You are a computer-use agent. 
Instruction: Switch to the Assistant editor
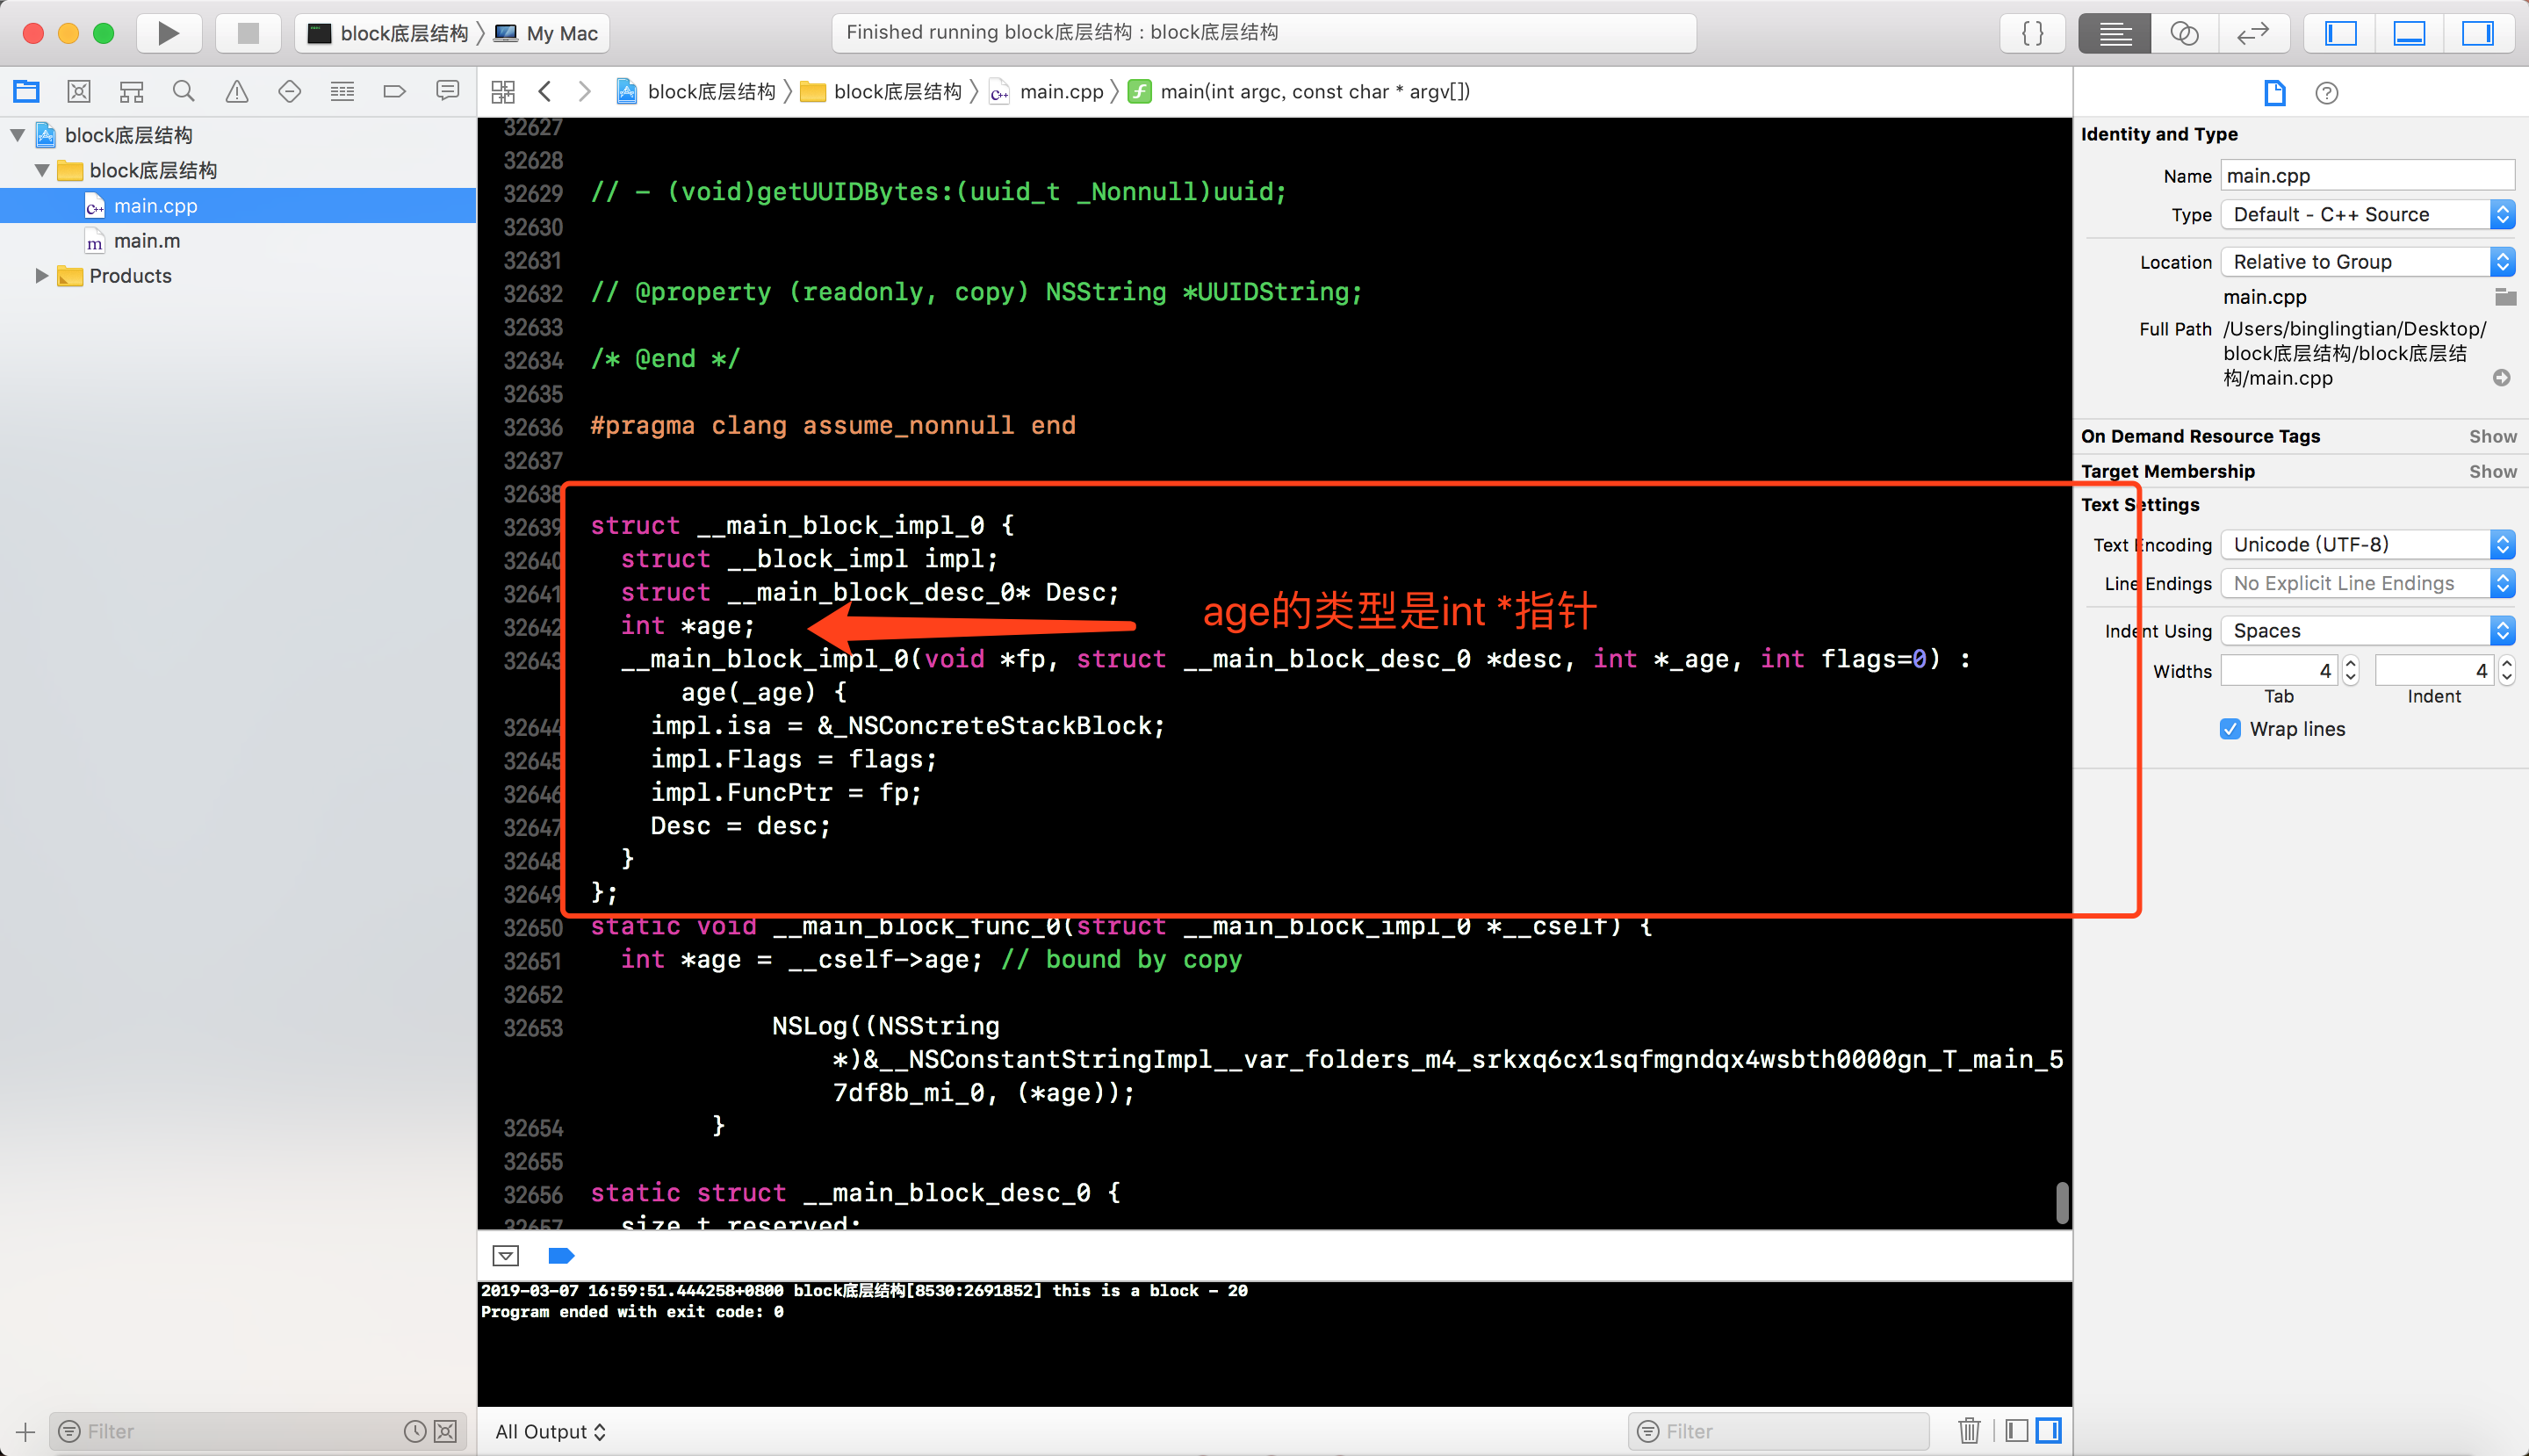click(2183, 33)
